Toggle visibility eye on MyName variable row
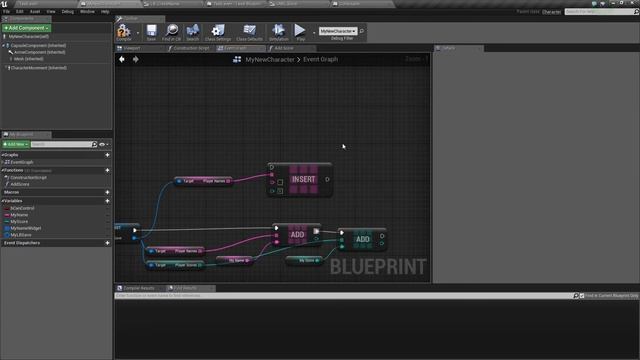 click(x=108, y=215)
